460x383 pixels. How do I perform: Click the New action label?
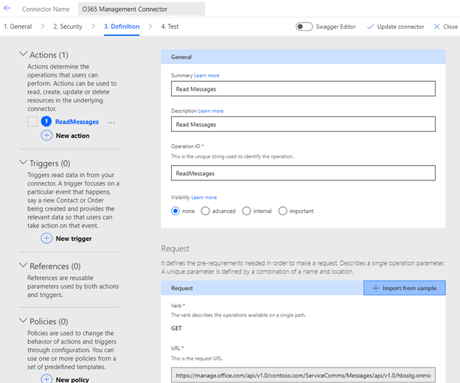(x=73, y=136)
